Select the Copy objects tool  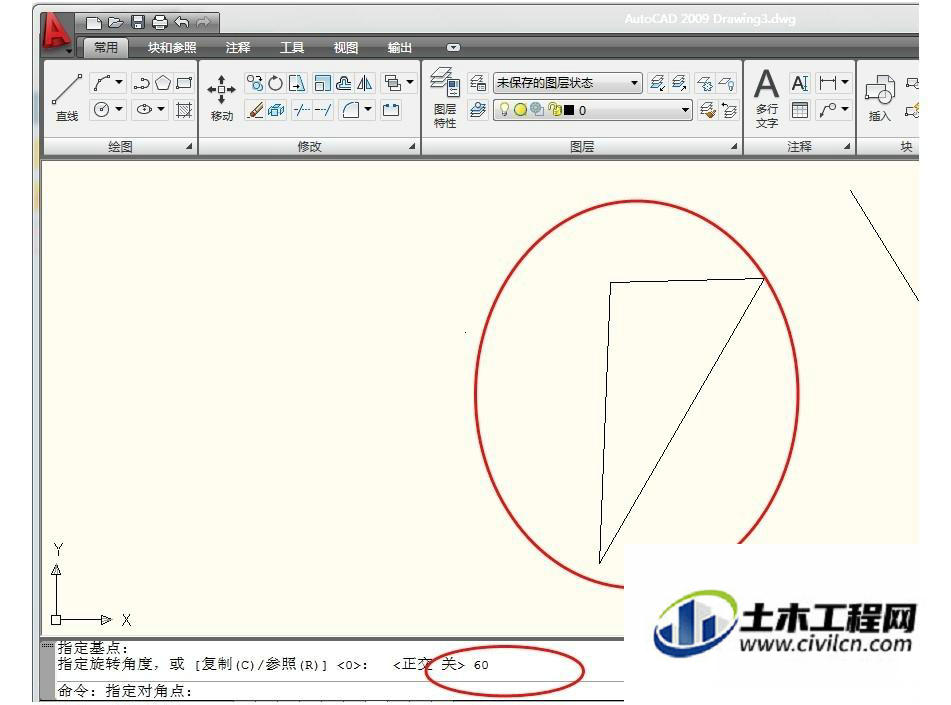[x=255, y=83]
